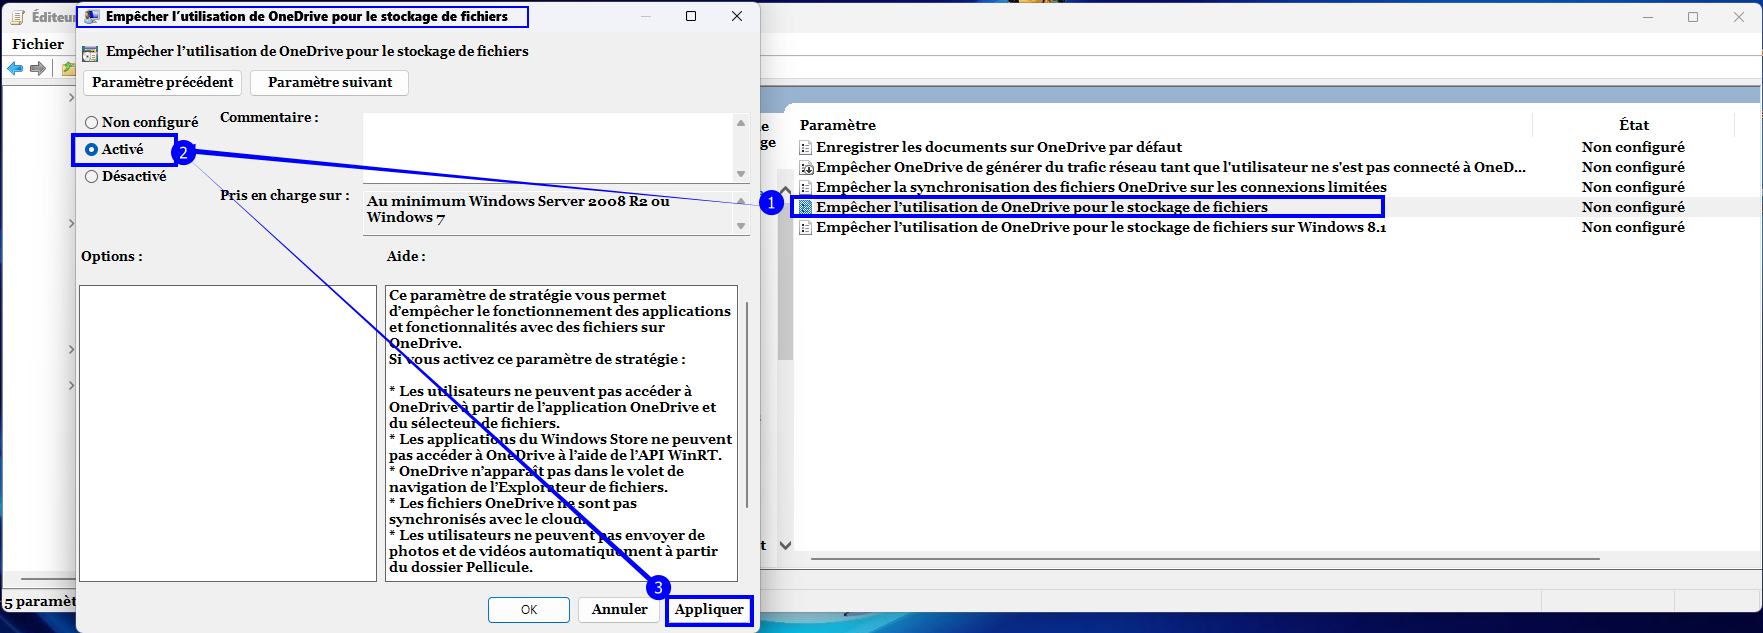
Task: Click icon of 'sur Windows 8.1' setting
Action: pos(806,228)
